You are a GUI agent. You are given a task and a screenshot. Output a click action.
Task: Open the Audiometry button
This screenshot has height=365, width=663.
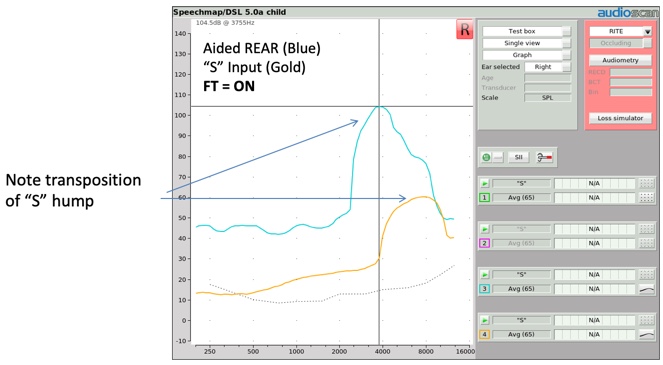[x=620, y=60]
